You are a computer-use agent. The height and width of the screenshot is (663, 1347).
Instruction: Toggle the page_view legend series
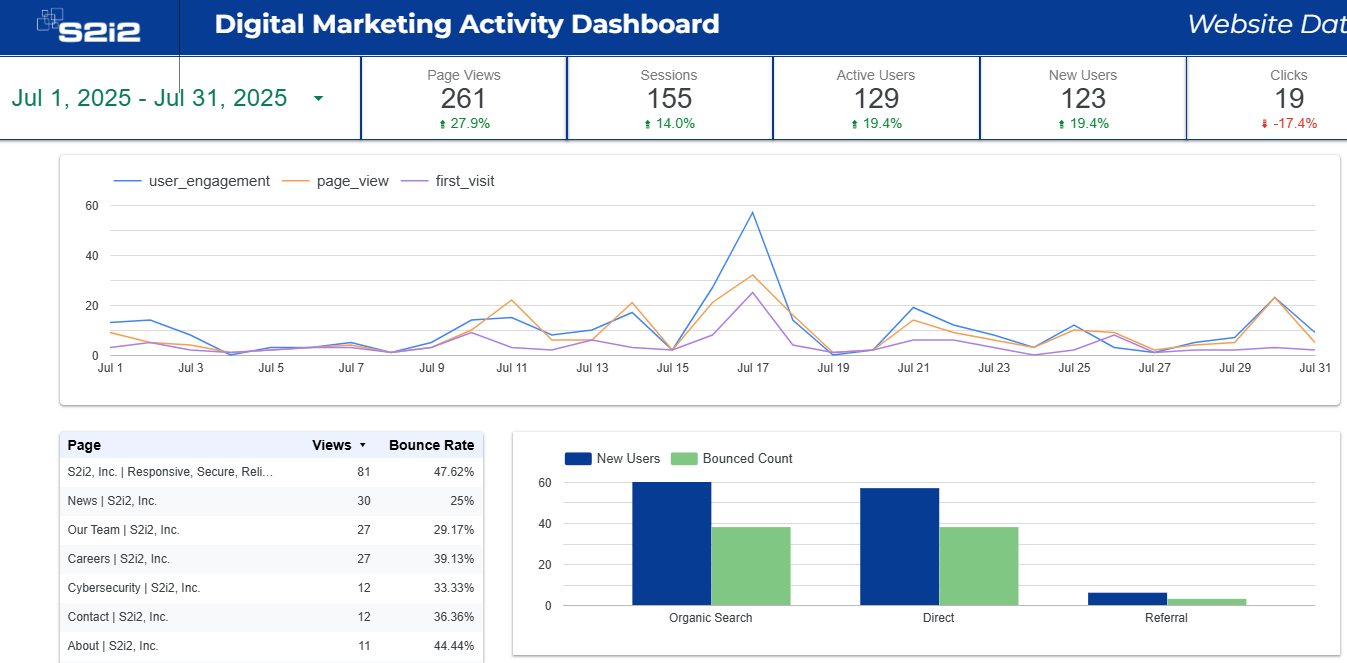coord(335,181)
